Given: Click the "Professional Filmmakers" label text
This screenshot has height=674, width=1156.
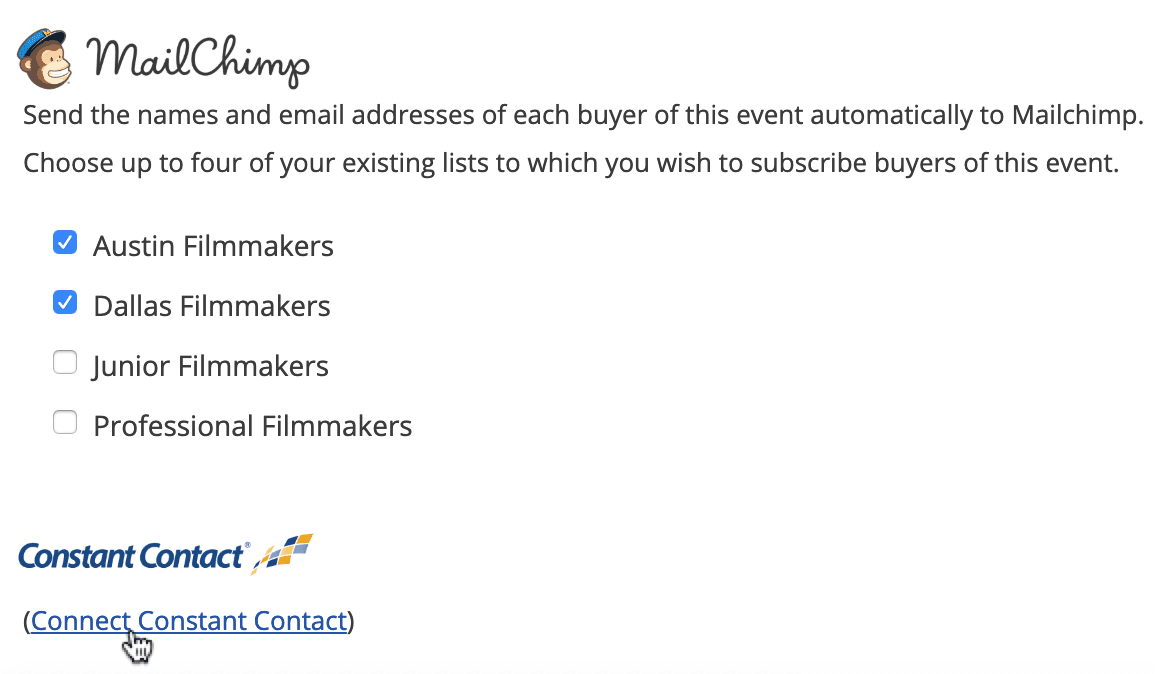Looking at the screenshot, I should click(x=252, y=427).
